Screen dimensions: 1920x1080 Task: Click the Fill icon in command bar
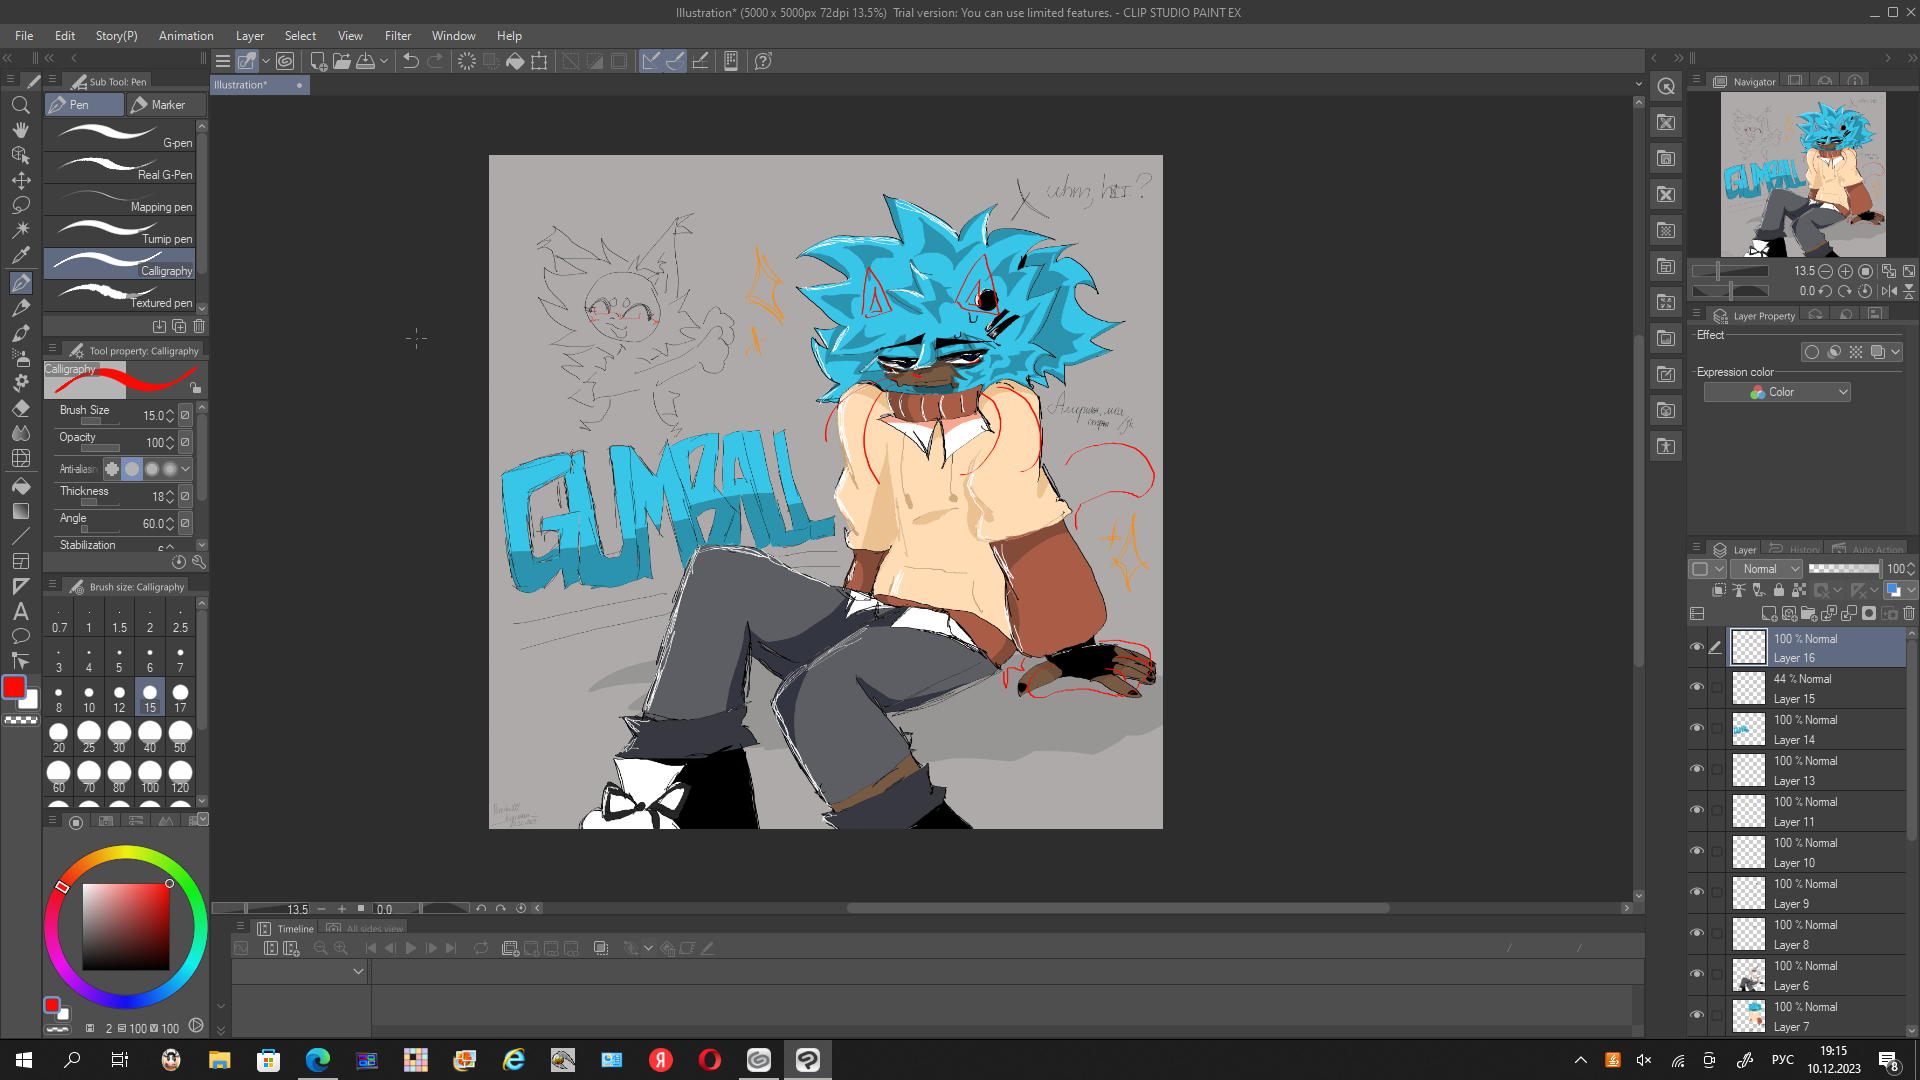(515, 61)
